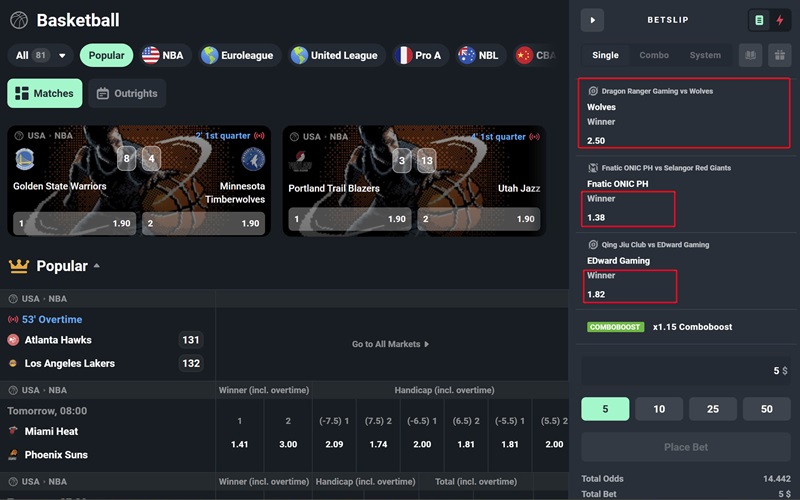This screenshot has height=500, width=800.
Task: Choose the 25 quick stake amount
Action: (712, 409)
